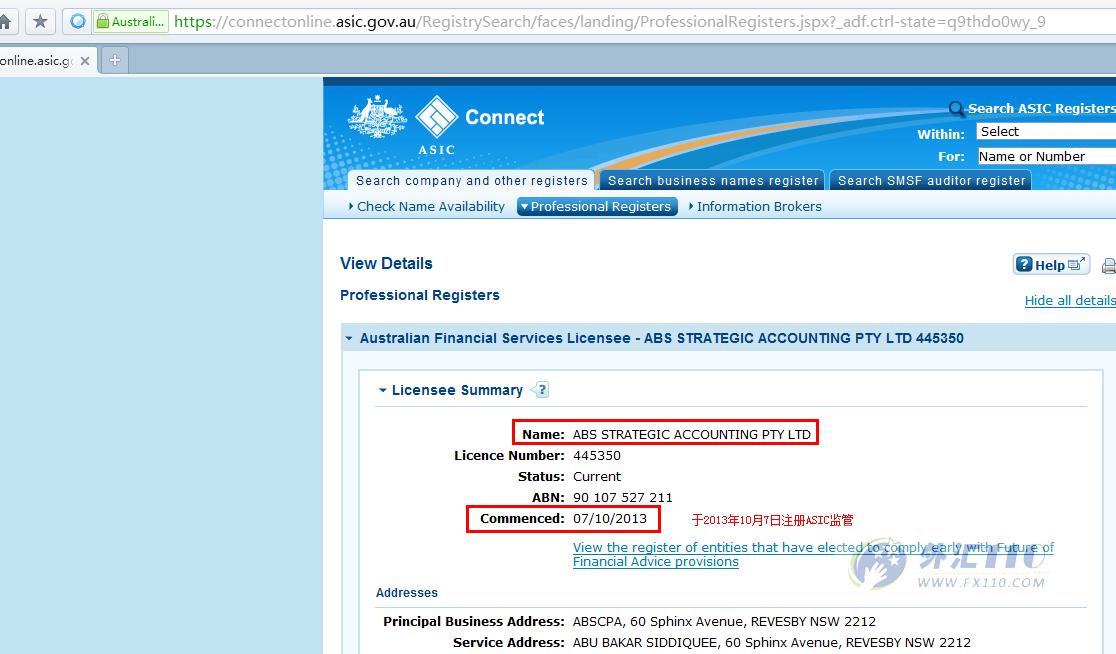The height and width of the screenshot is (654, 1116).
Task: Switch to Search SMSF auditor register tab
Action: [931, 181]
